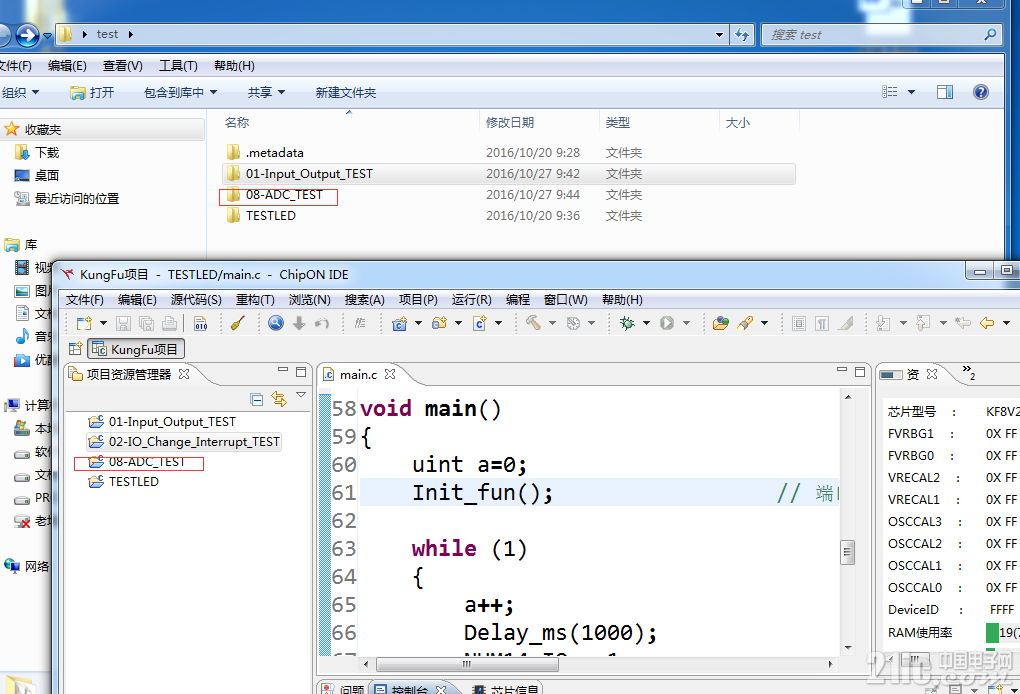1020x694 pixels.
Task: Show hidden tabs via the »2 chevron
Action: click(x=969, y=373)
